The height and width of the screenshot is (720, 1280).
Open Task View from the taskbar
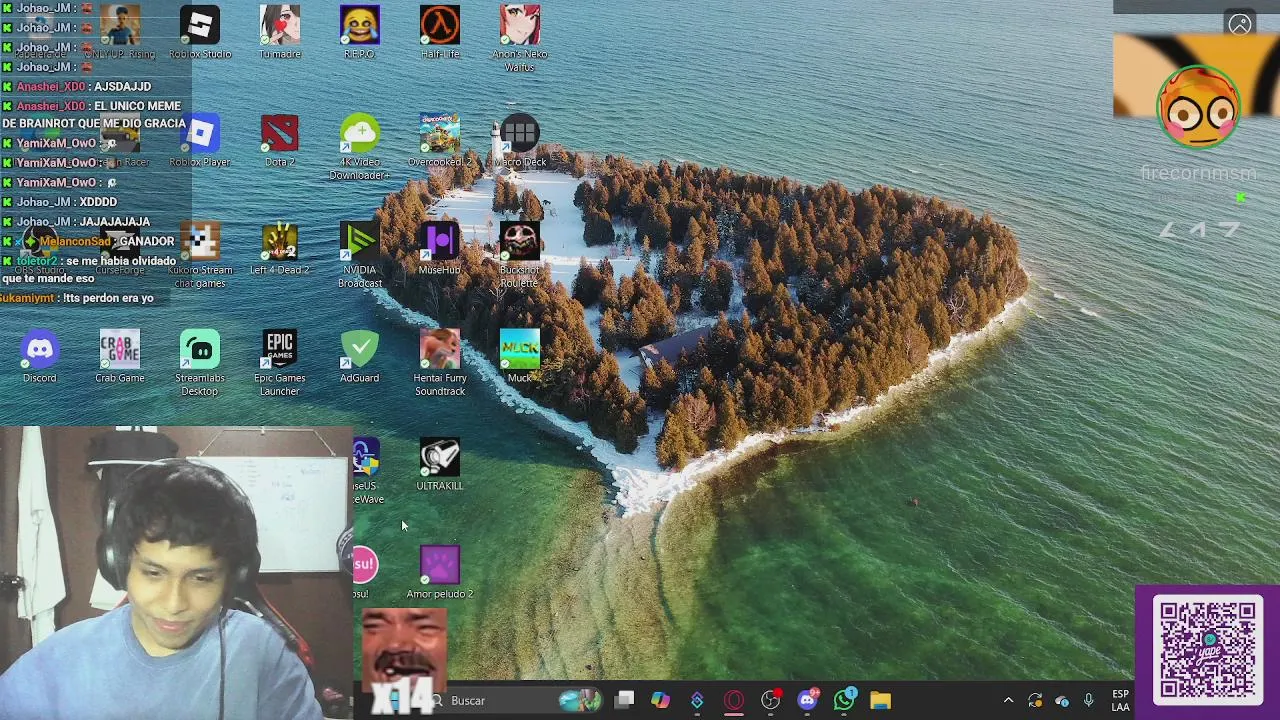coord(624,701)
